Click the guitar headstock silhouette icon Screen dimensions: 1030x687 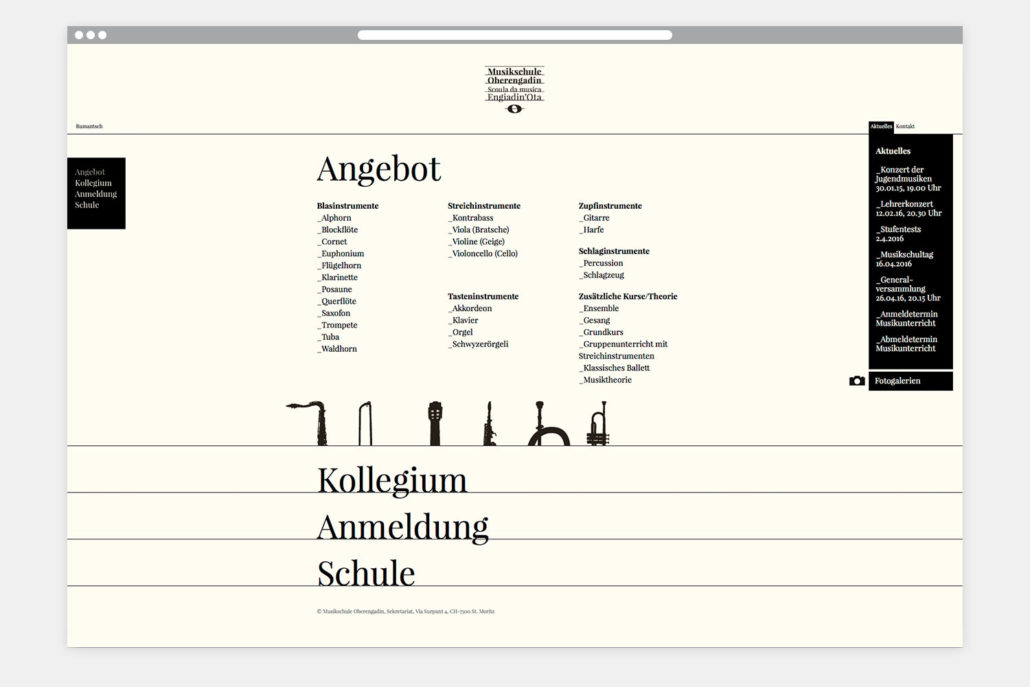pos(435,423)
